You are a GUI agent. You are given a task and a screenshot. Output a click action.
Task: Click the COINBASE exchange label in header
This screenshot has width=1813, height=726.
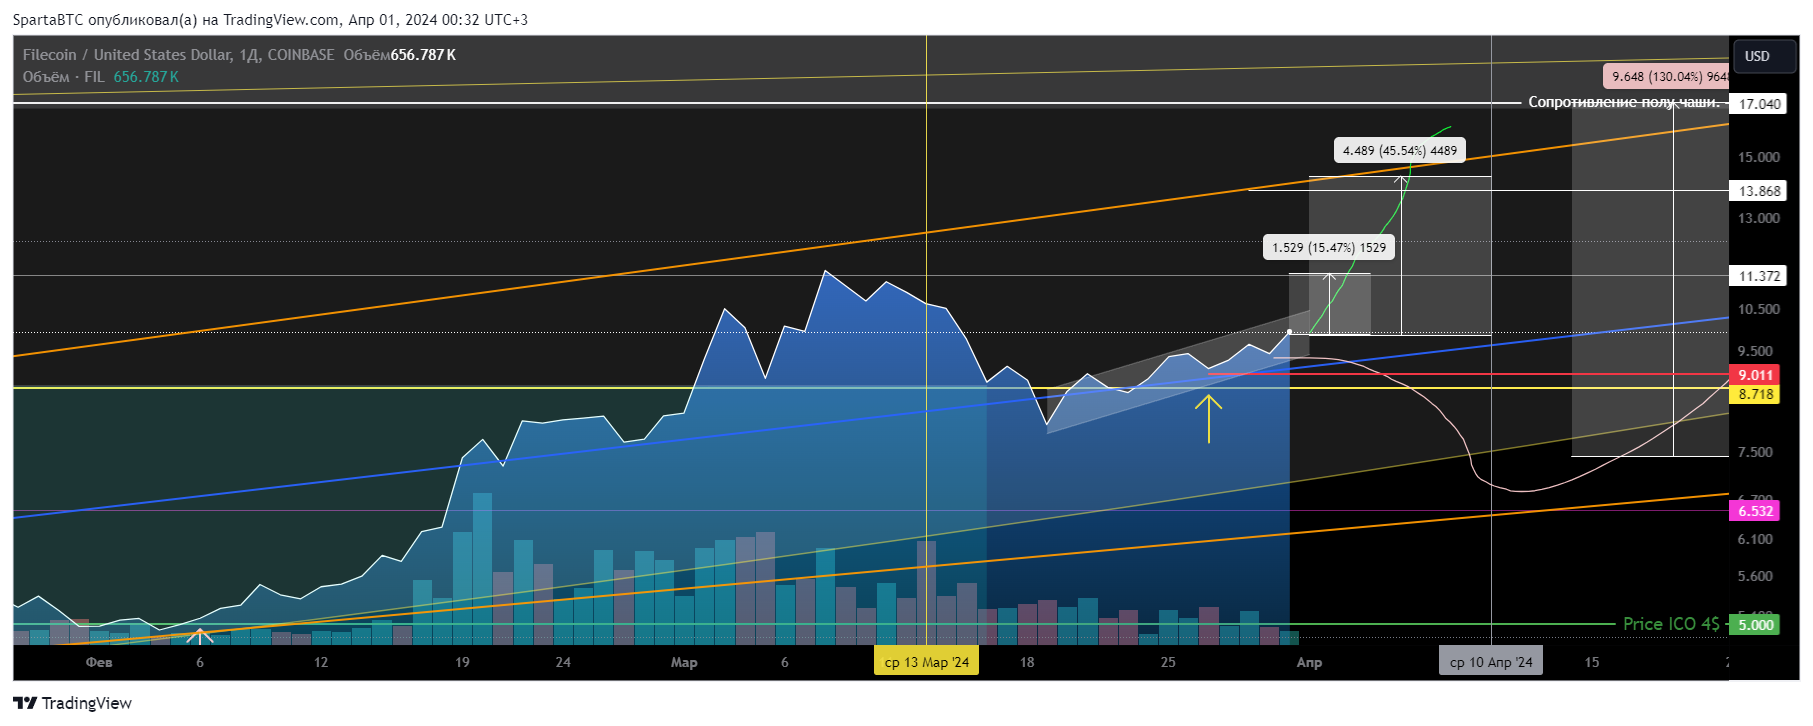[301, 55]
